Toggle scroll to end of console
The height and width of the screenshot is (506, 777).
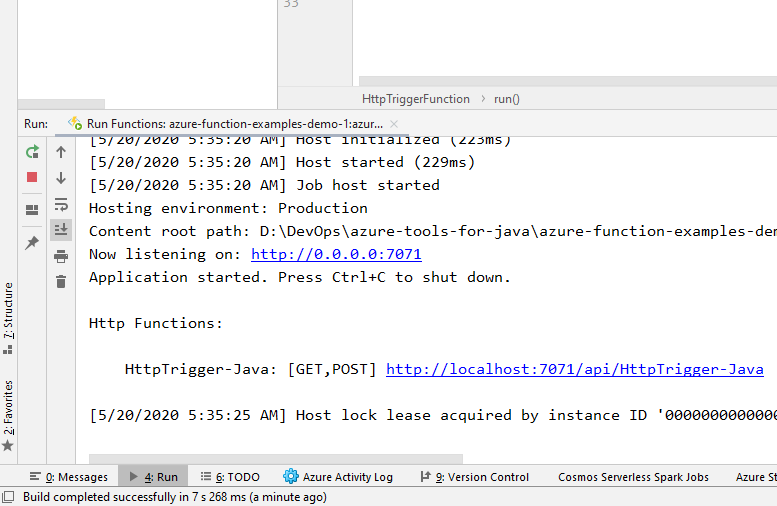pos(61,229)
